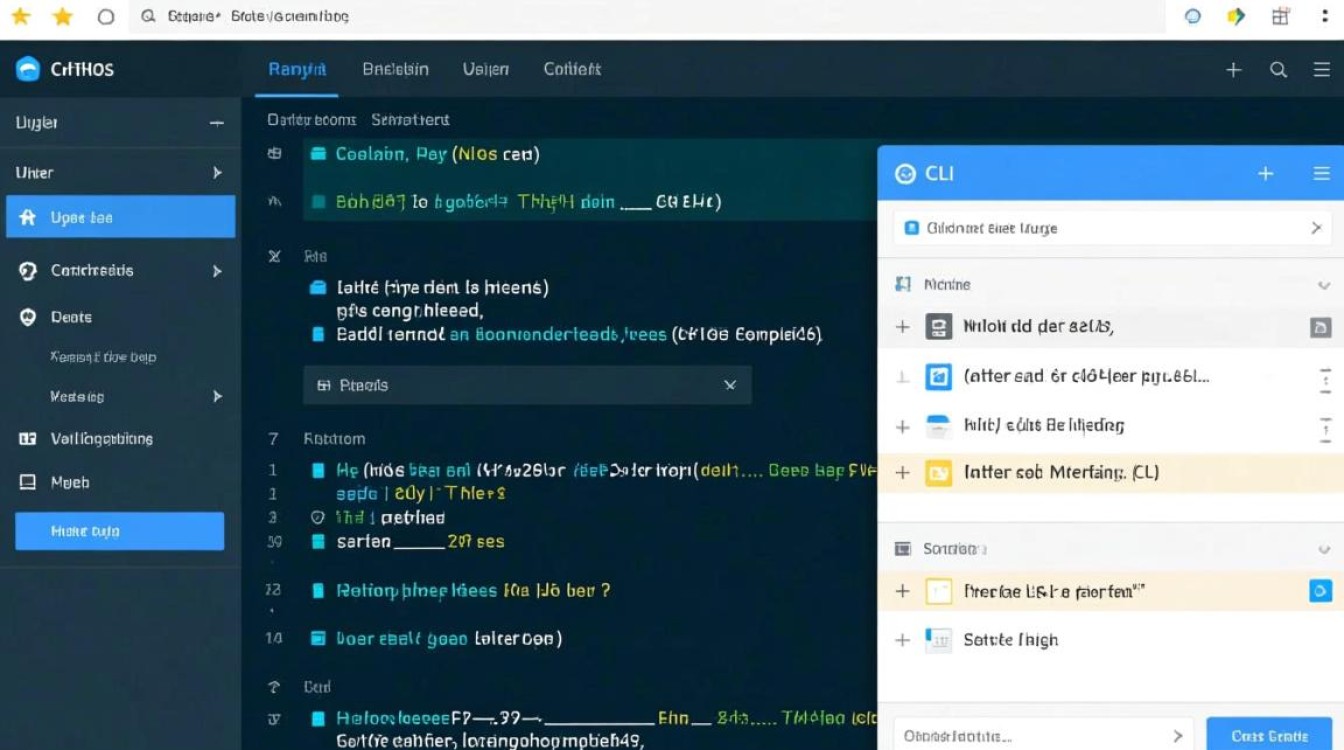This screenshot has height=750, width=1344.
Task: Click the blue square icon on the highlighted Sorrtice row
Action: tap(1320, 591)
